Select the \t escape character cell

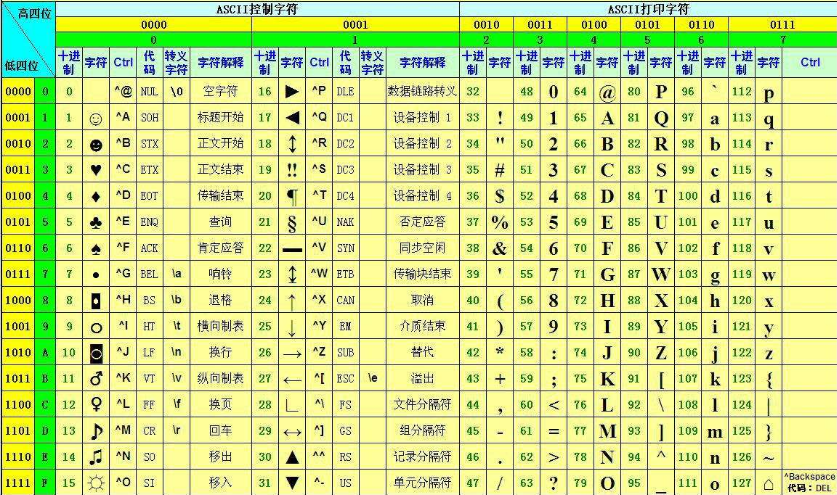pyautogui.click(x=177, y=326)
